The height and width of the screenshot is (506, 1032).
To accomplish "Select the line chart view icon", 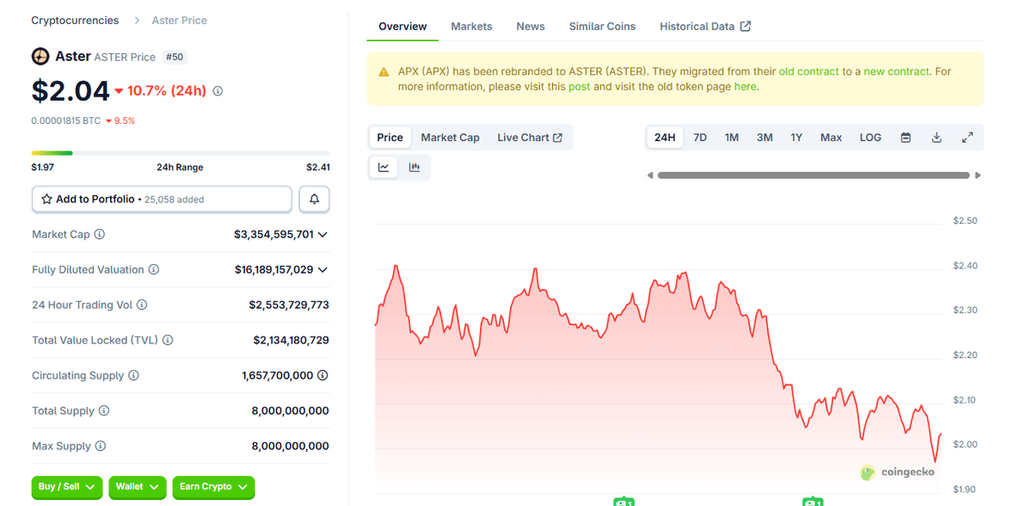I will (384, 168).
